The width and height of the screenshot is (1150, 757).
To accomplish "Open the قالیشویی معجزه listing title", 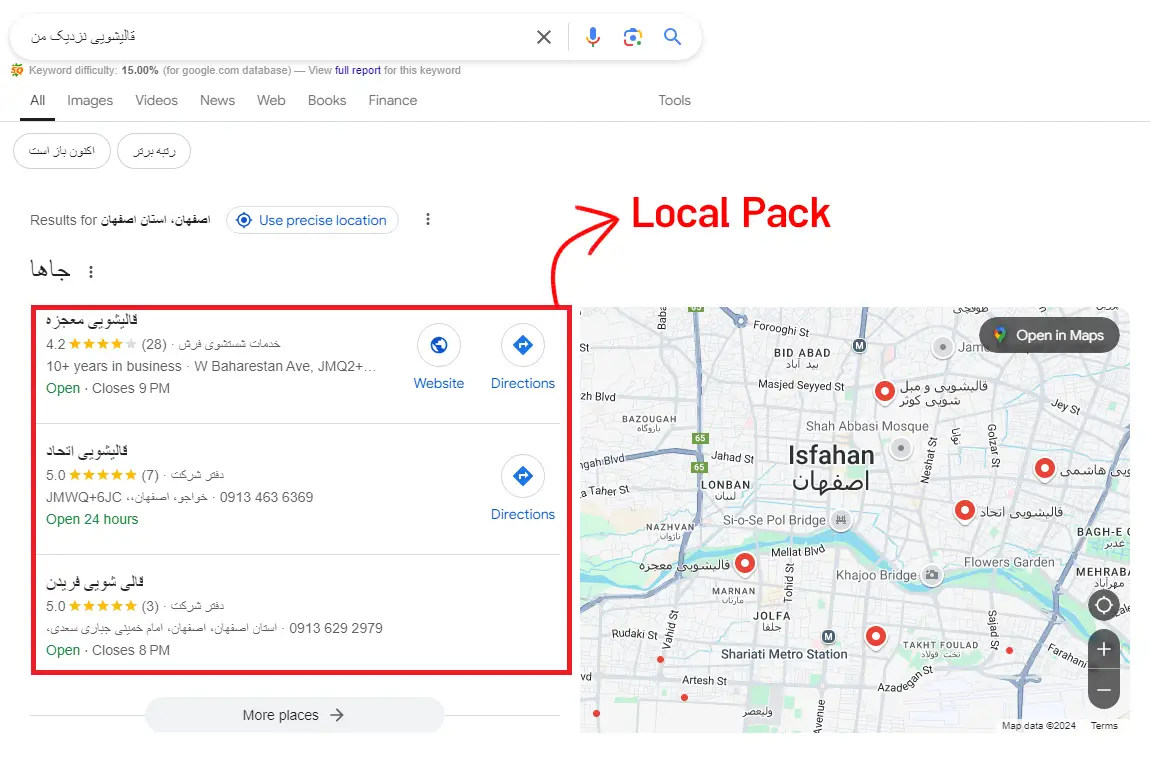I will click(92, 321).
